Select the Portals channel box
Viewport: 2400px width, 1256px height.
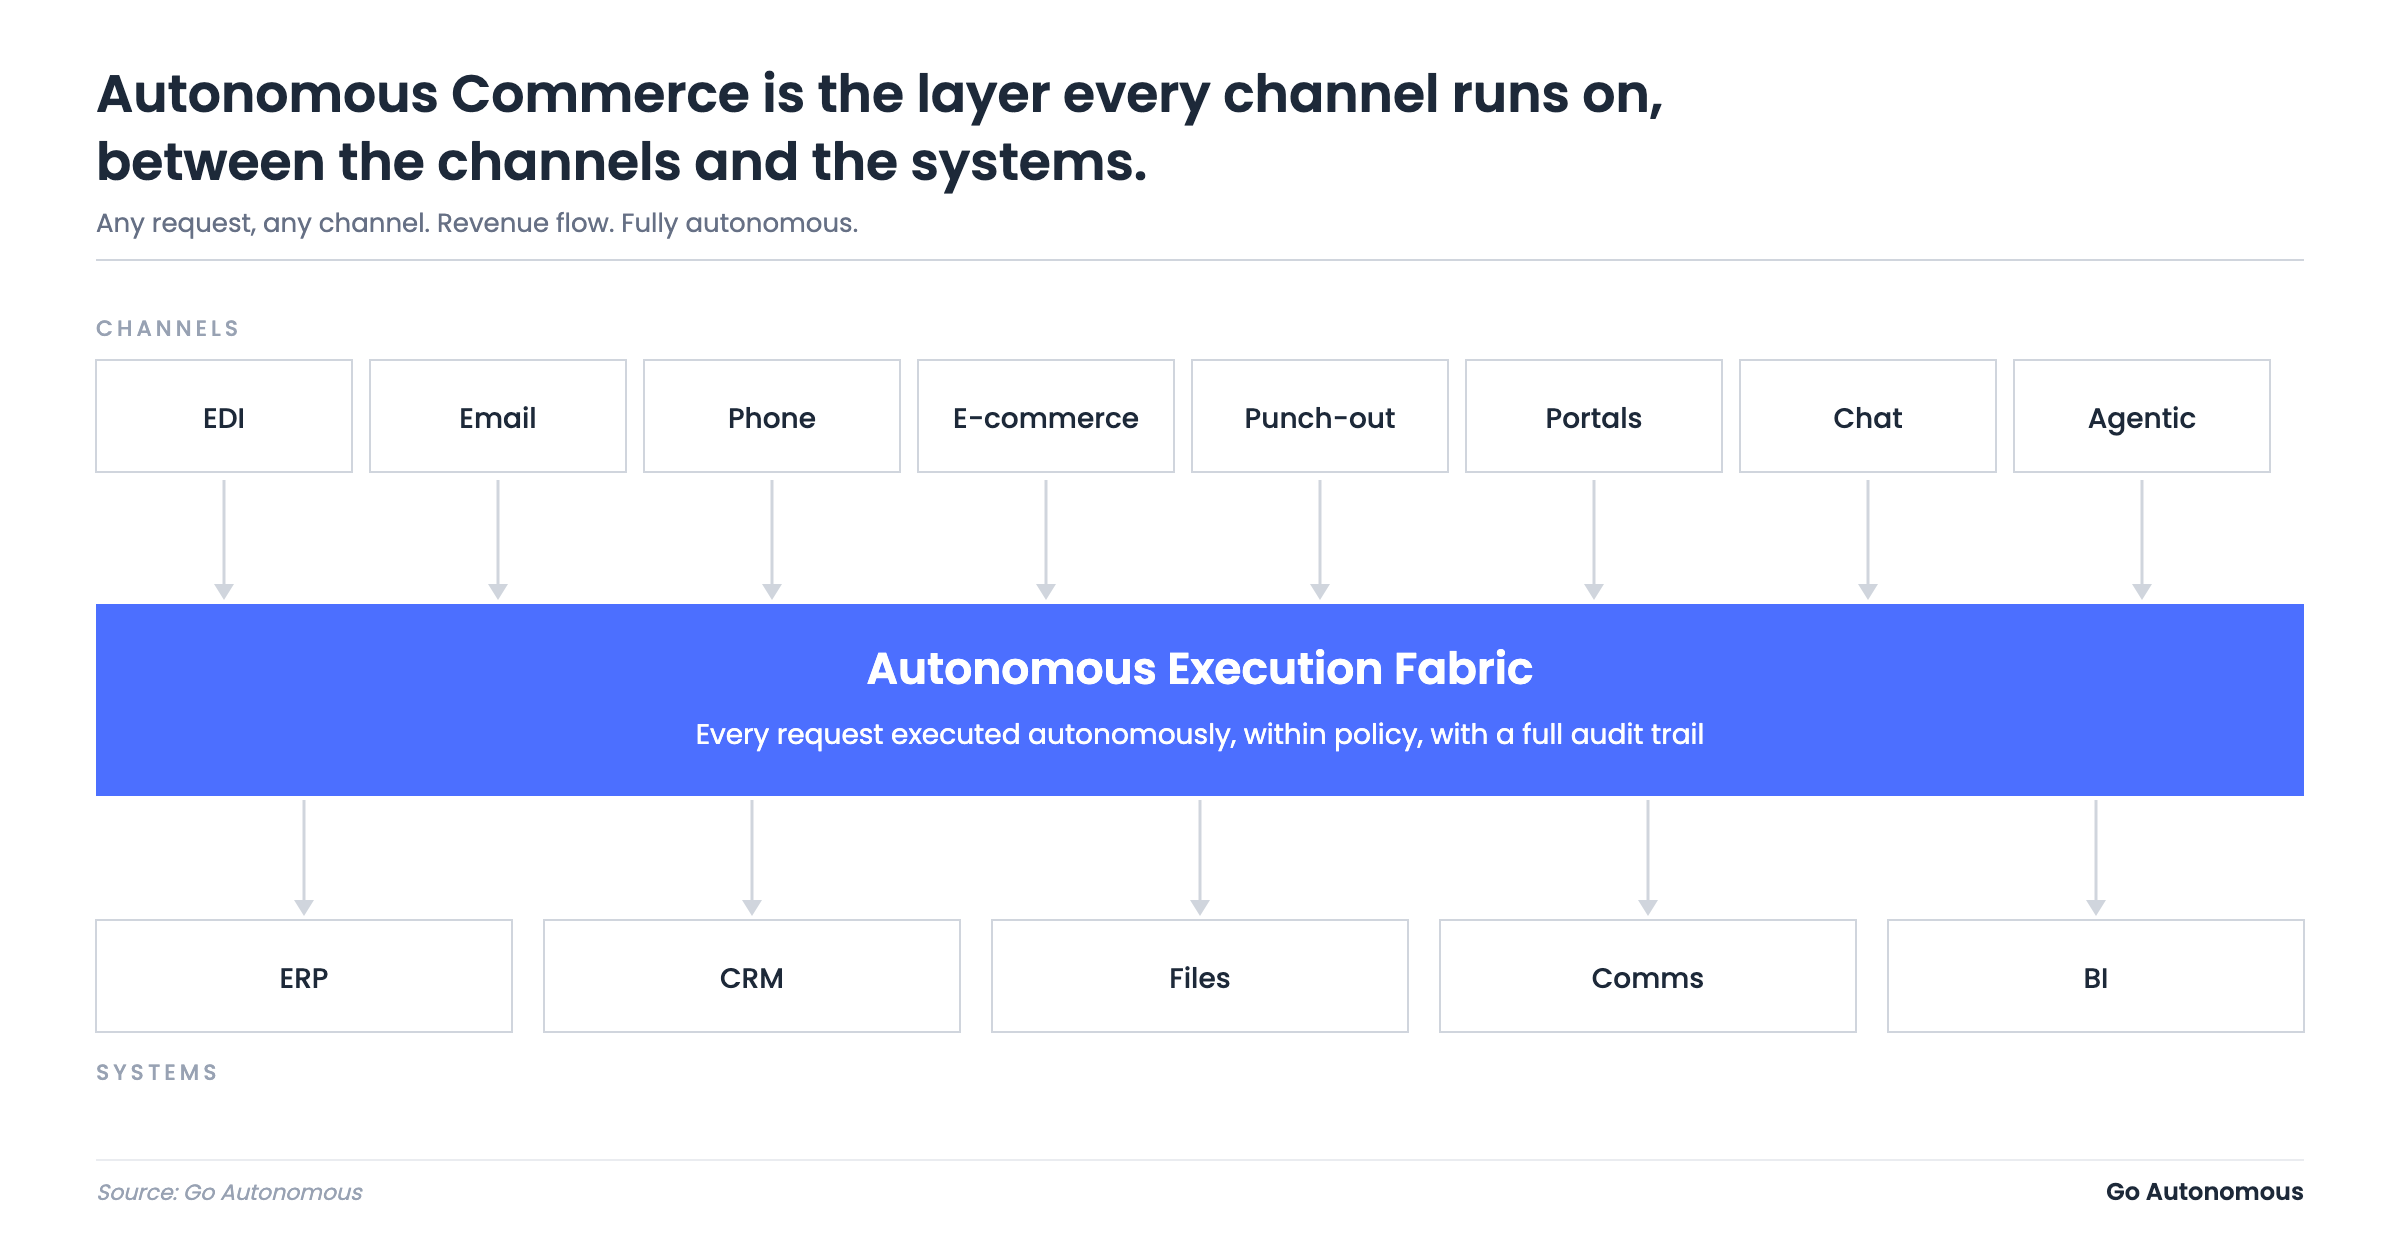[x=1594, y=416]
